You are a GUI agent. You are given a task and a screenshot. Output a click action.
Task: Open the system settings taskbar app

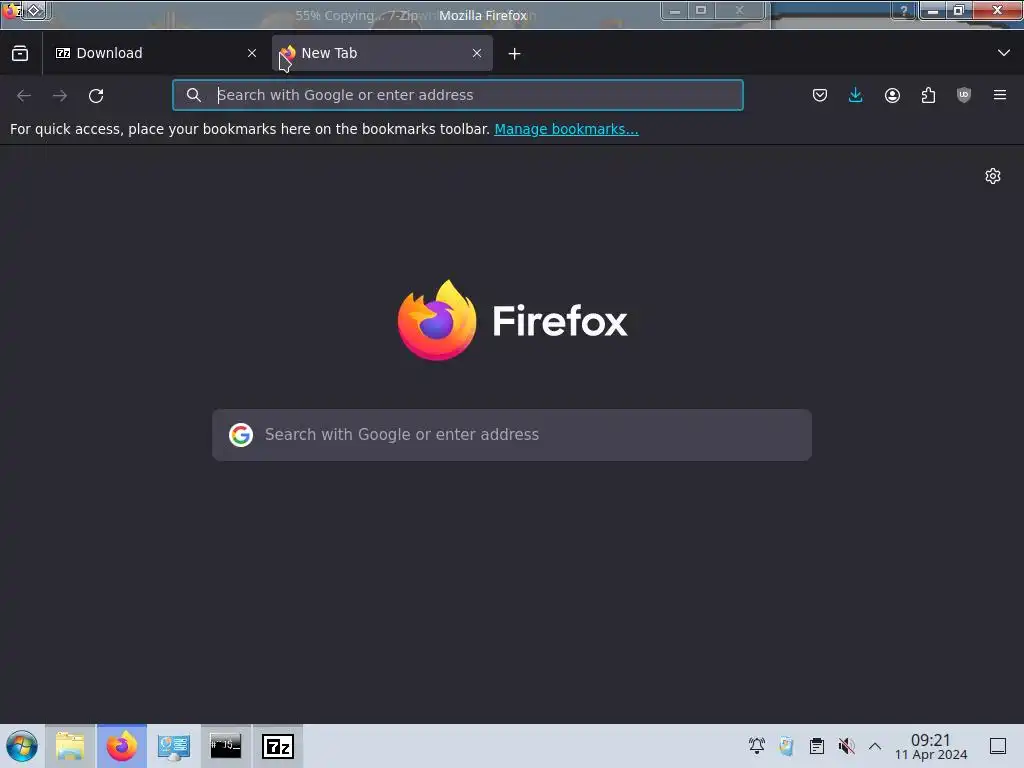(x=174, y=746)
